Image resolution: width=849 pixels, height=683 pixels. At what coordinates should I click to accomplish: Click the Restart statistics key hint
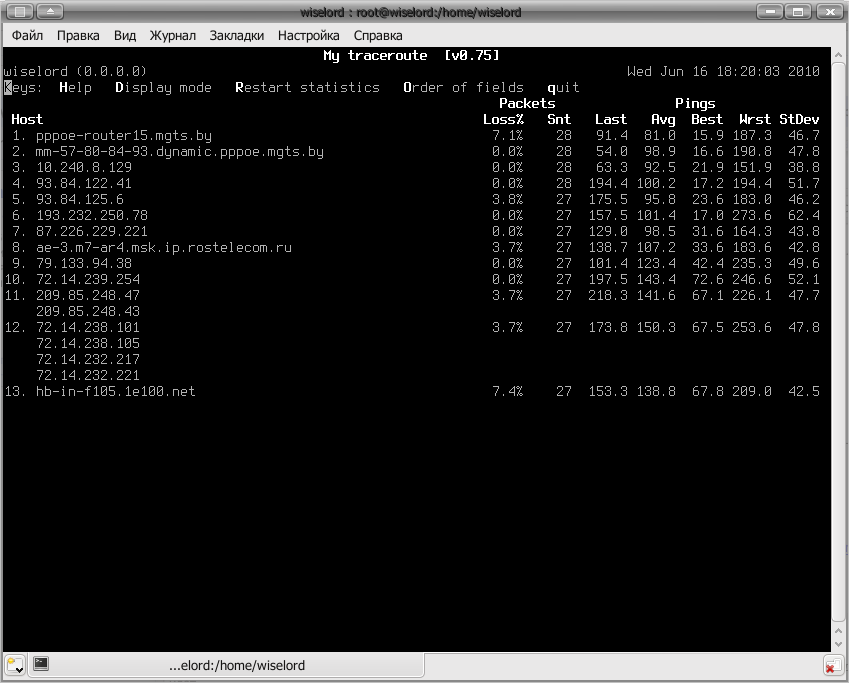coord(307,88)
